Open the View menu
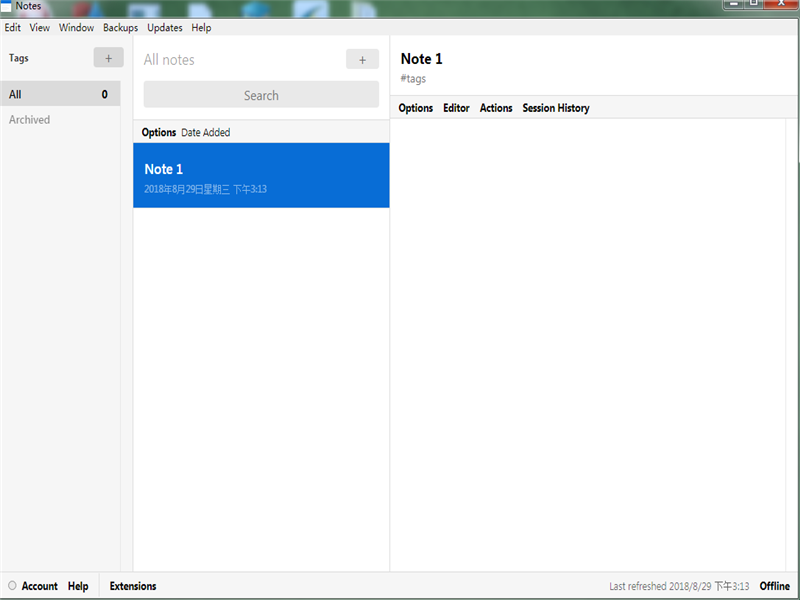Screen dimensions: 800x600 tap(40, 28)
